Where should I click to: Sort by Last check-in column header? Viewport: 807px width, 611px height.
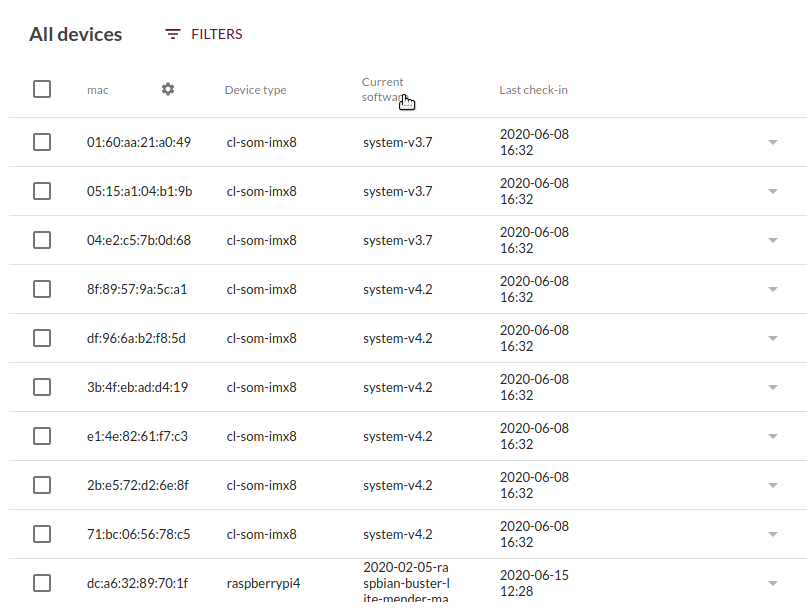(533, 89)
